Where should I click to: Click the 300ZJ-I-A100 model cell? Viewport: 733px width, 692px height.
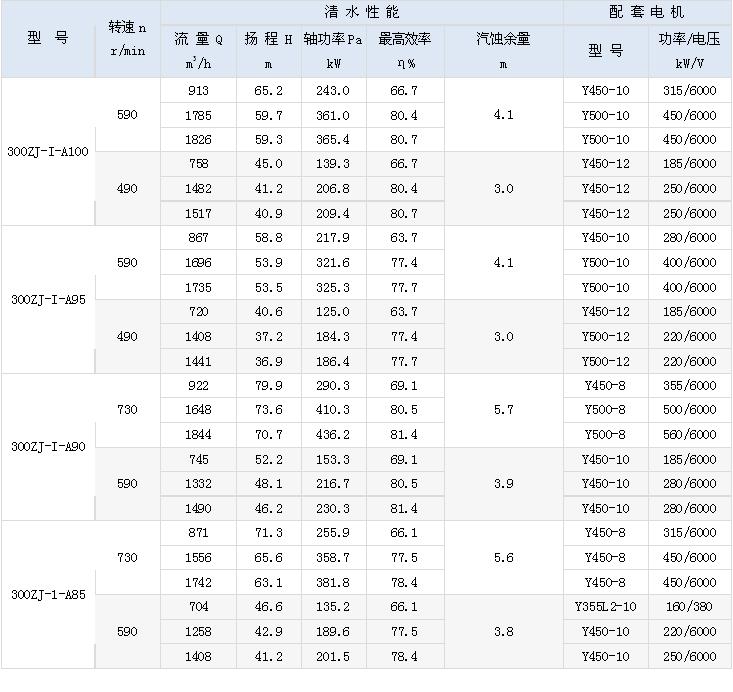point(48,152)
